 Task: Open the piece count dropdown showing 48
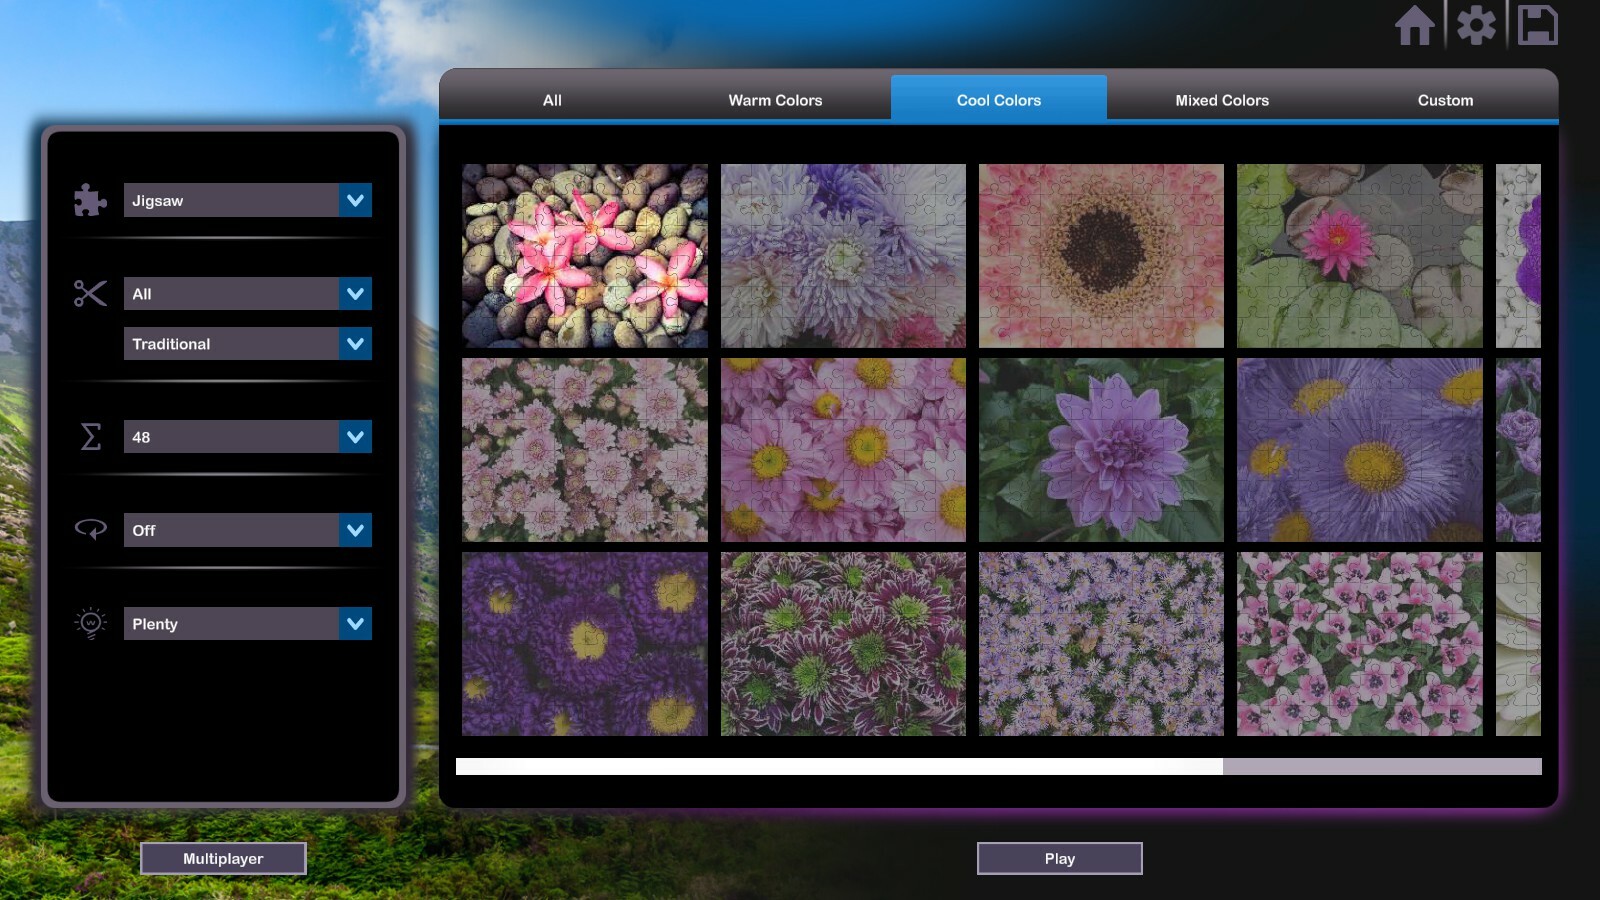[247, 437]
